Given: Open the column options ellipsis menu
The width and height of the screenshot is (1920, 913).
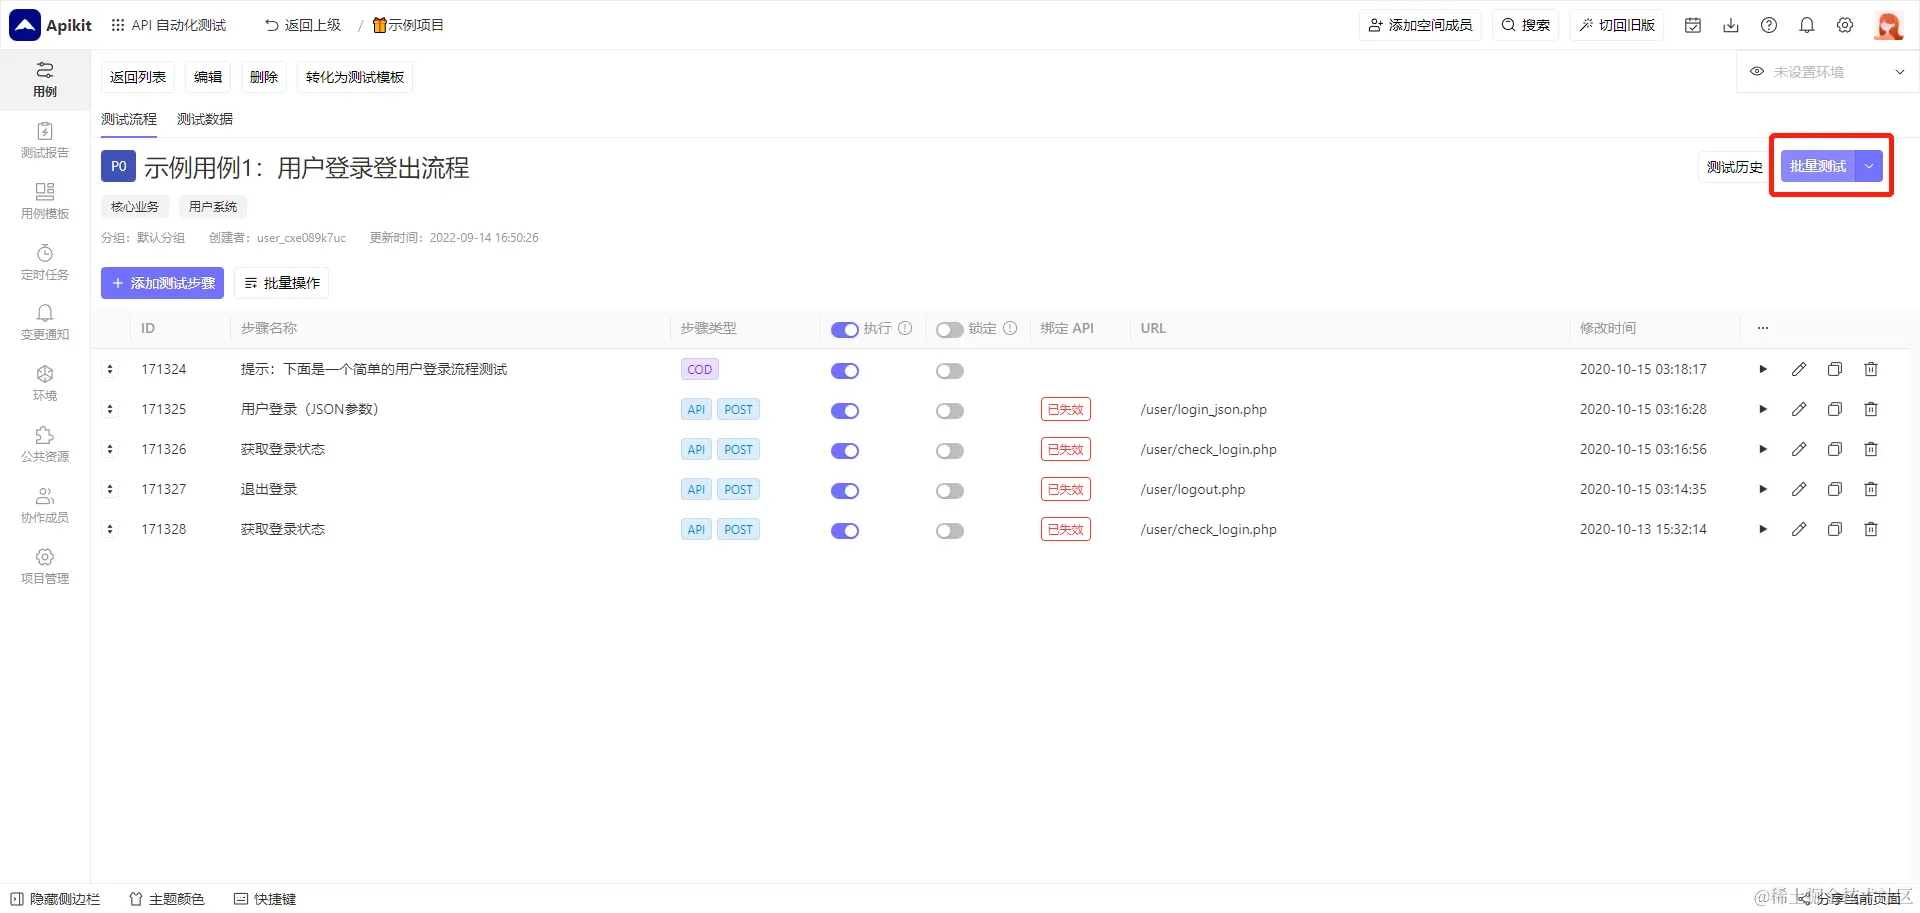Looking at the screenshot, I should (x=1763, y=328).
